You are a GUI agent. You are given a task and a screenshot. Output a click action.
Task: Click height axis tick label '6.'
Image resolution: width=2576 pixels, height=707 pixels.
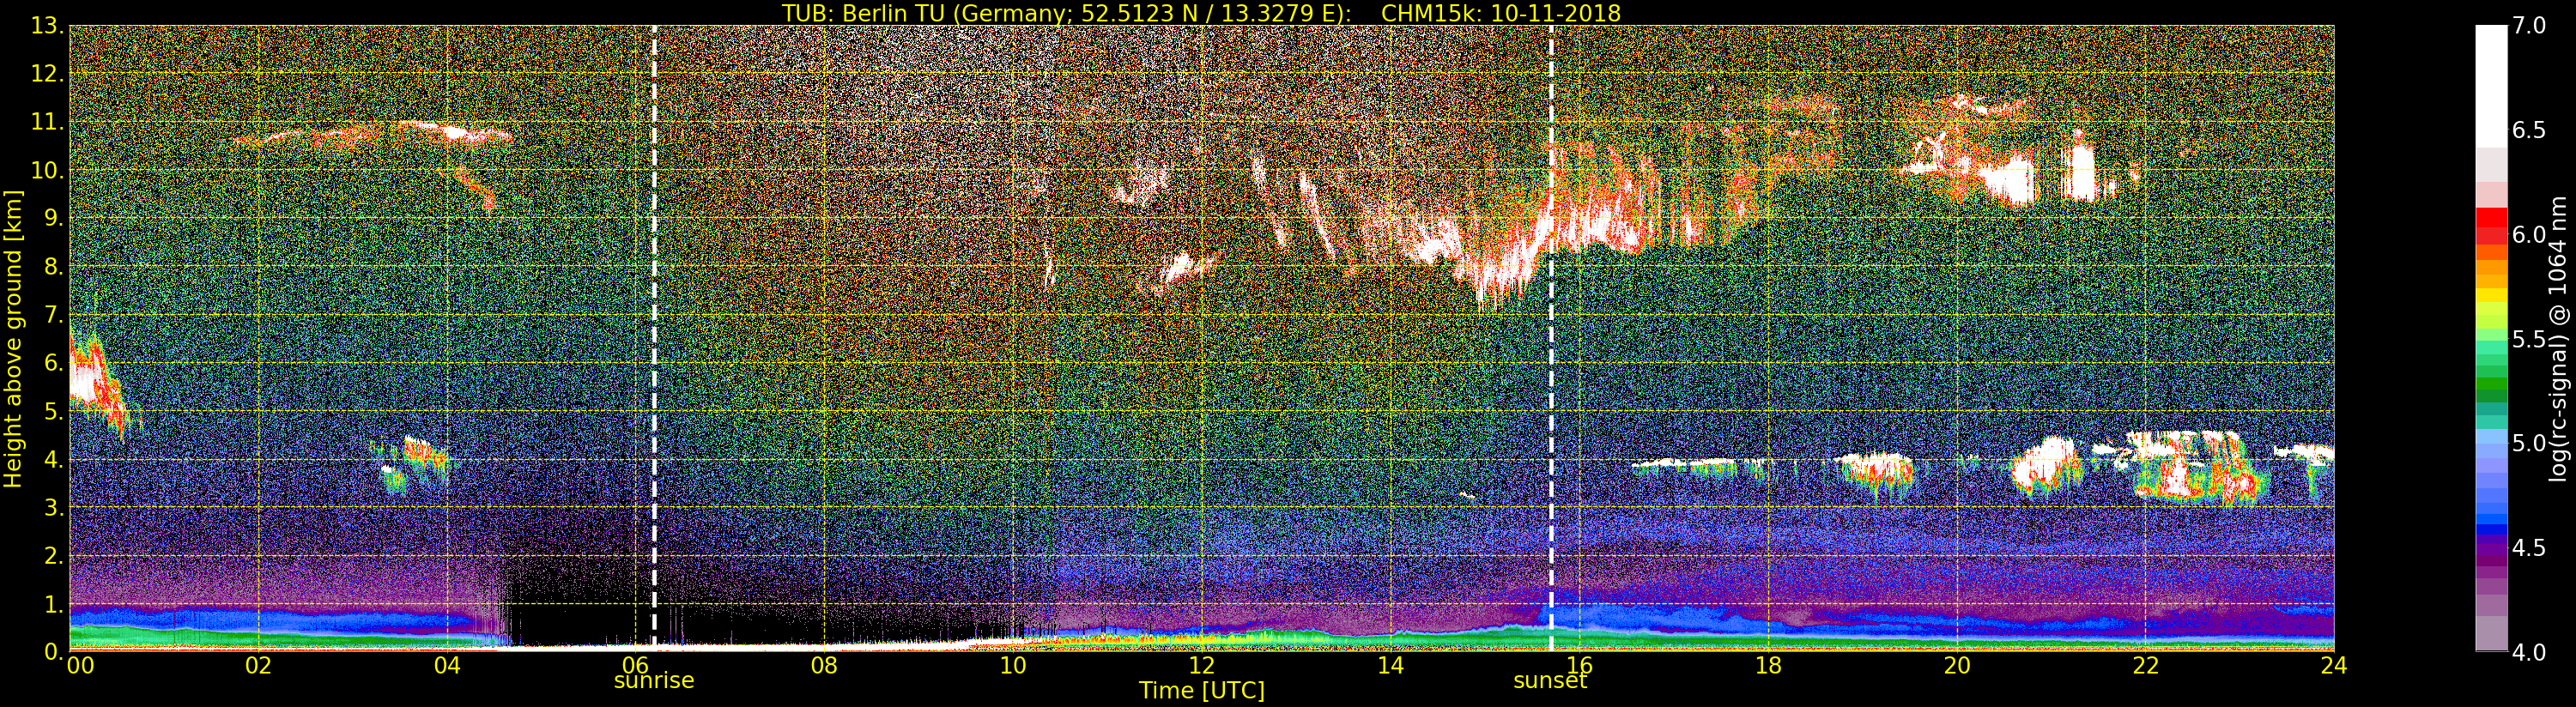(53, 363)
